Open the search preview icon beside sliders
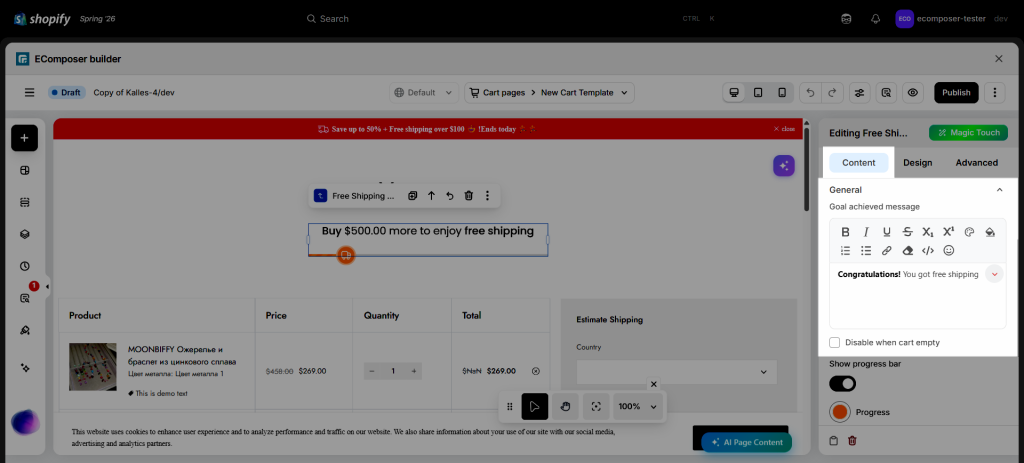 [886, 93]
